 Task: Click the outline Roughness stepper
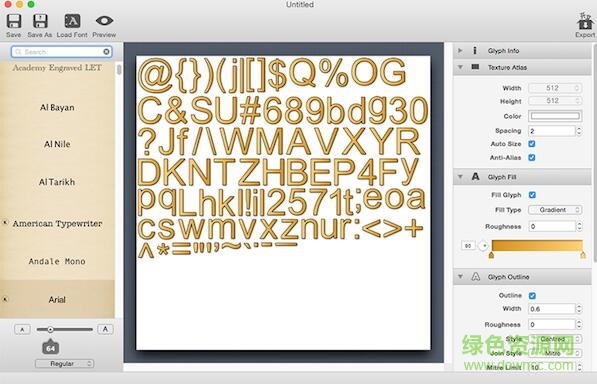point(579,325)
